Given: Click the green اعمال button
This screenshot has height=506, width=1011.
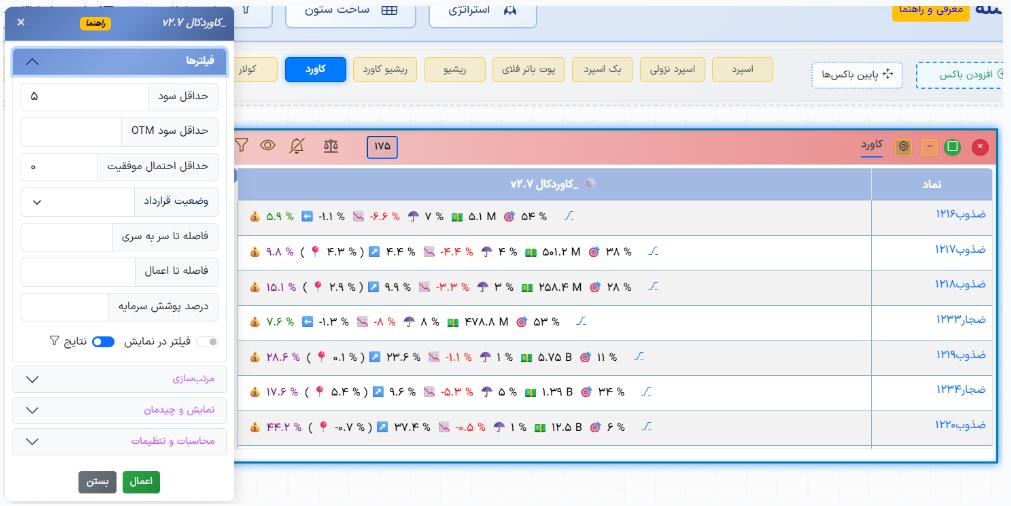Looking at the screenshot, I should 141,482.
